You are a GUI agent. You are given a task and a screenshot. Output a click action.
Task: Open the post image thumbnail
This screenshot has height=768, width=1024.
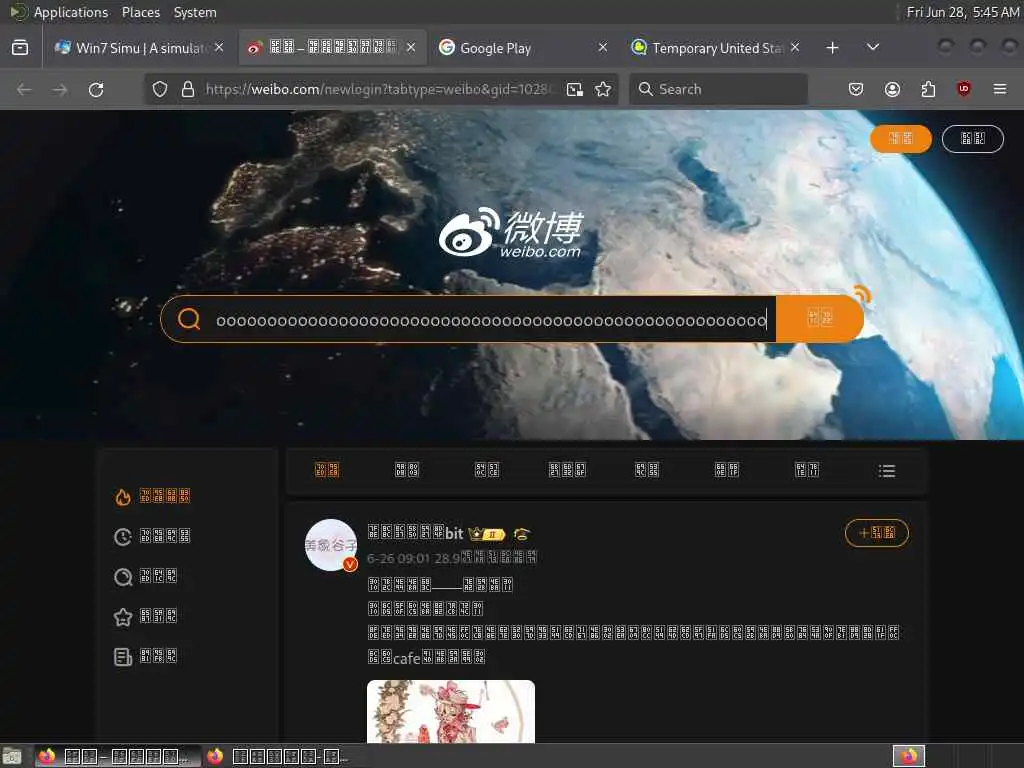(x=451, y=711)
